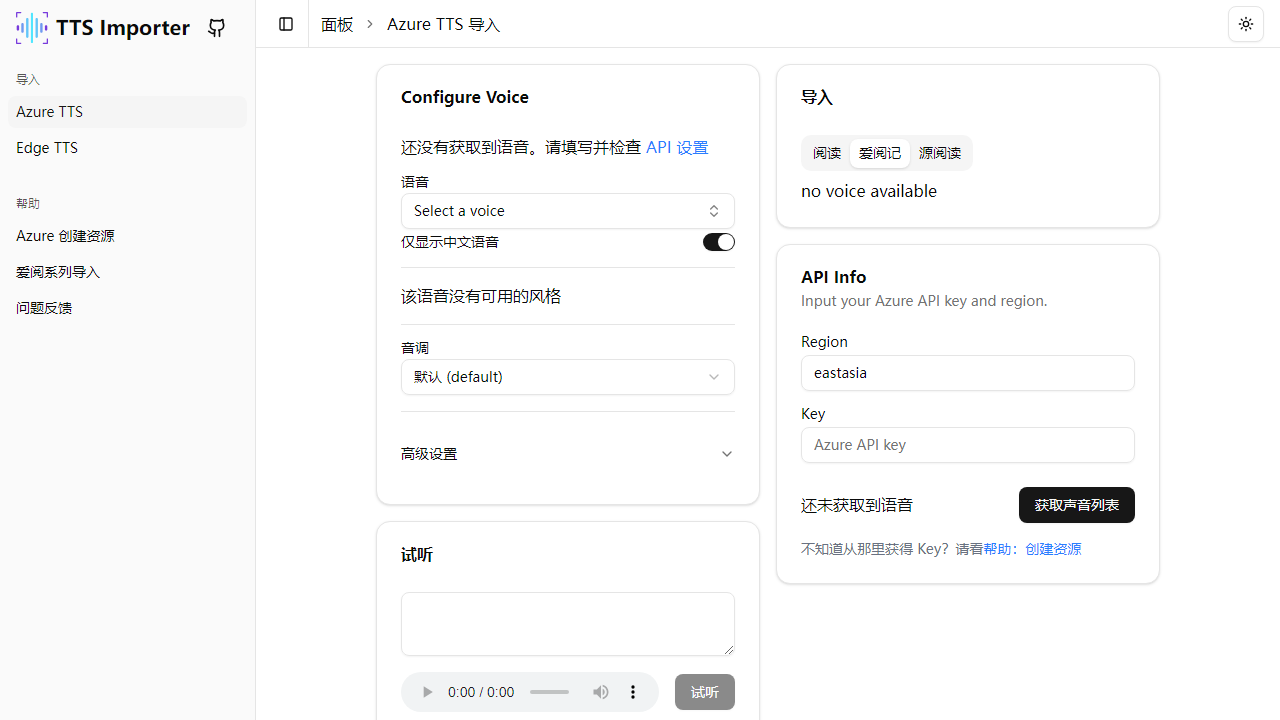The height and width of the screenshot is (720, 1280).
Task: Open Edge TTS in sidebar
Action: [127, 148]
